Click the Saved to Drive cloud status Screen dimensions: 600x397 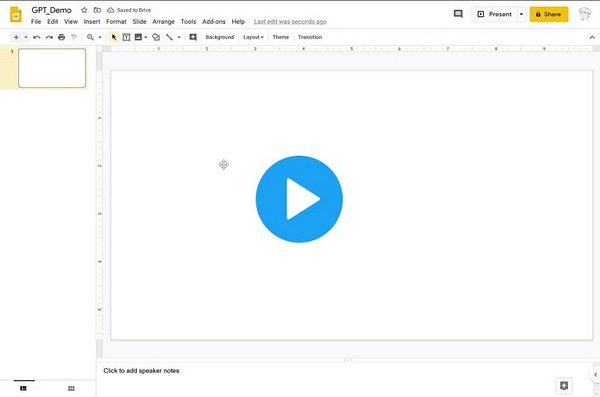coord(129,10)
